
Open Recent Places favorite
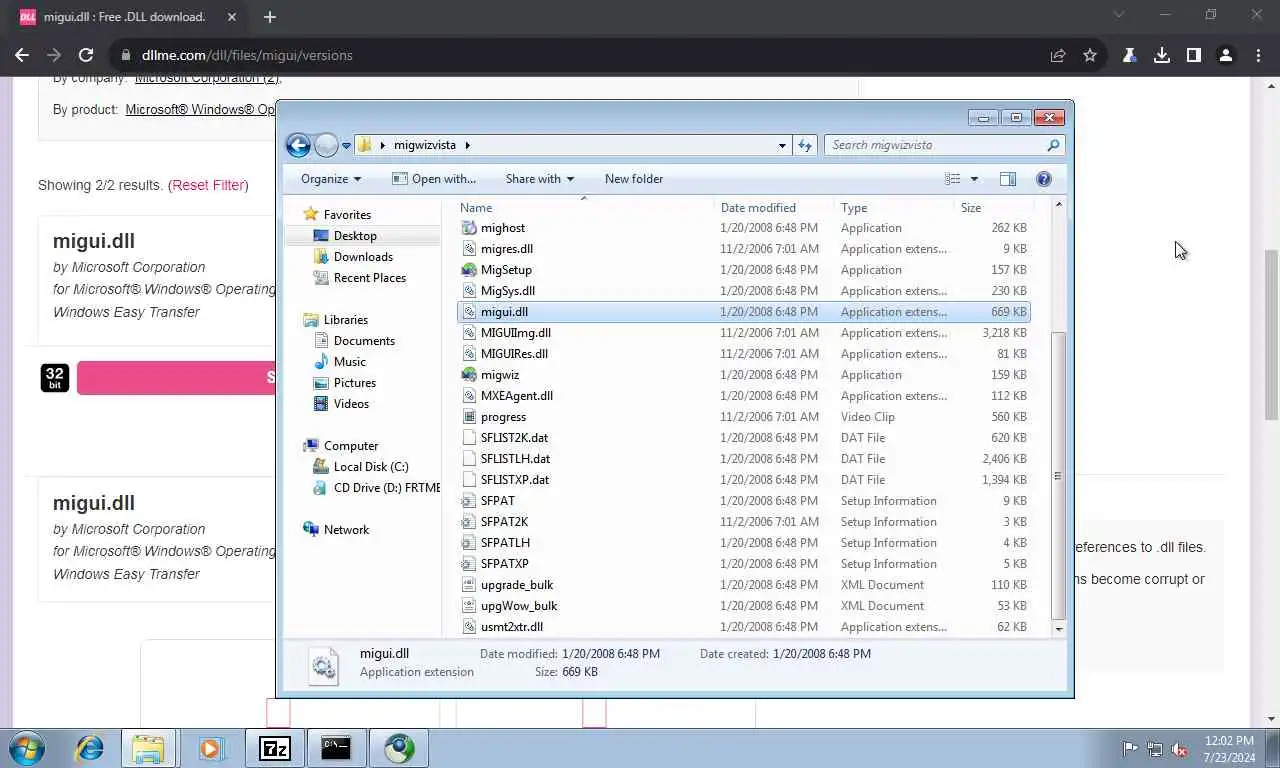pos(370,278)
